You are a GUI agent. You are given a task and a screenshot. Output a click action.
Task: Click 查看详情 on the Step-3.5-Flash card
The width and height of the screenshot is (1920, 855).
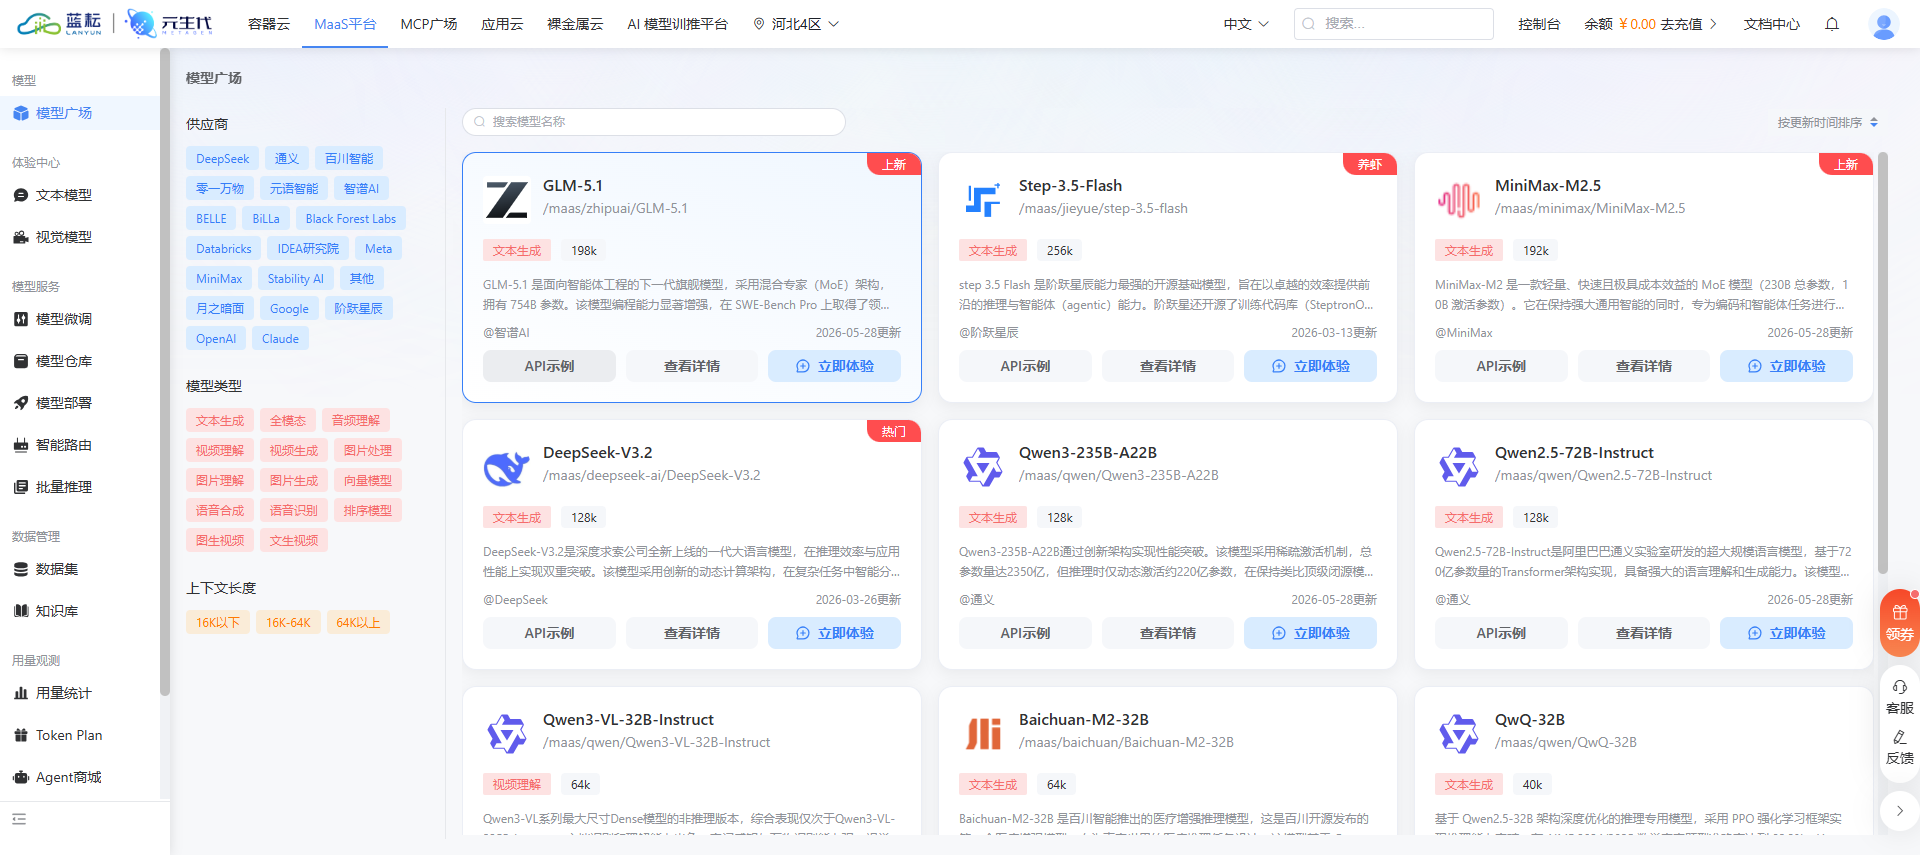pyautogui.click(x=1168, y=366)
